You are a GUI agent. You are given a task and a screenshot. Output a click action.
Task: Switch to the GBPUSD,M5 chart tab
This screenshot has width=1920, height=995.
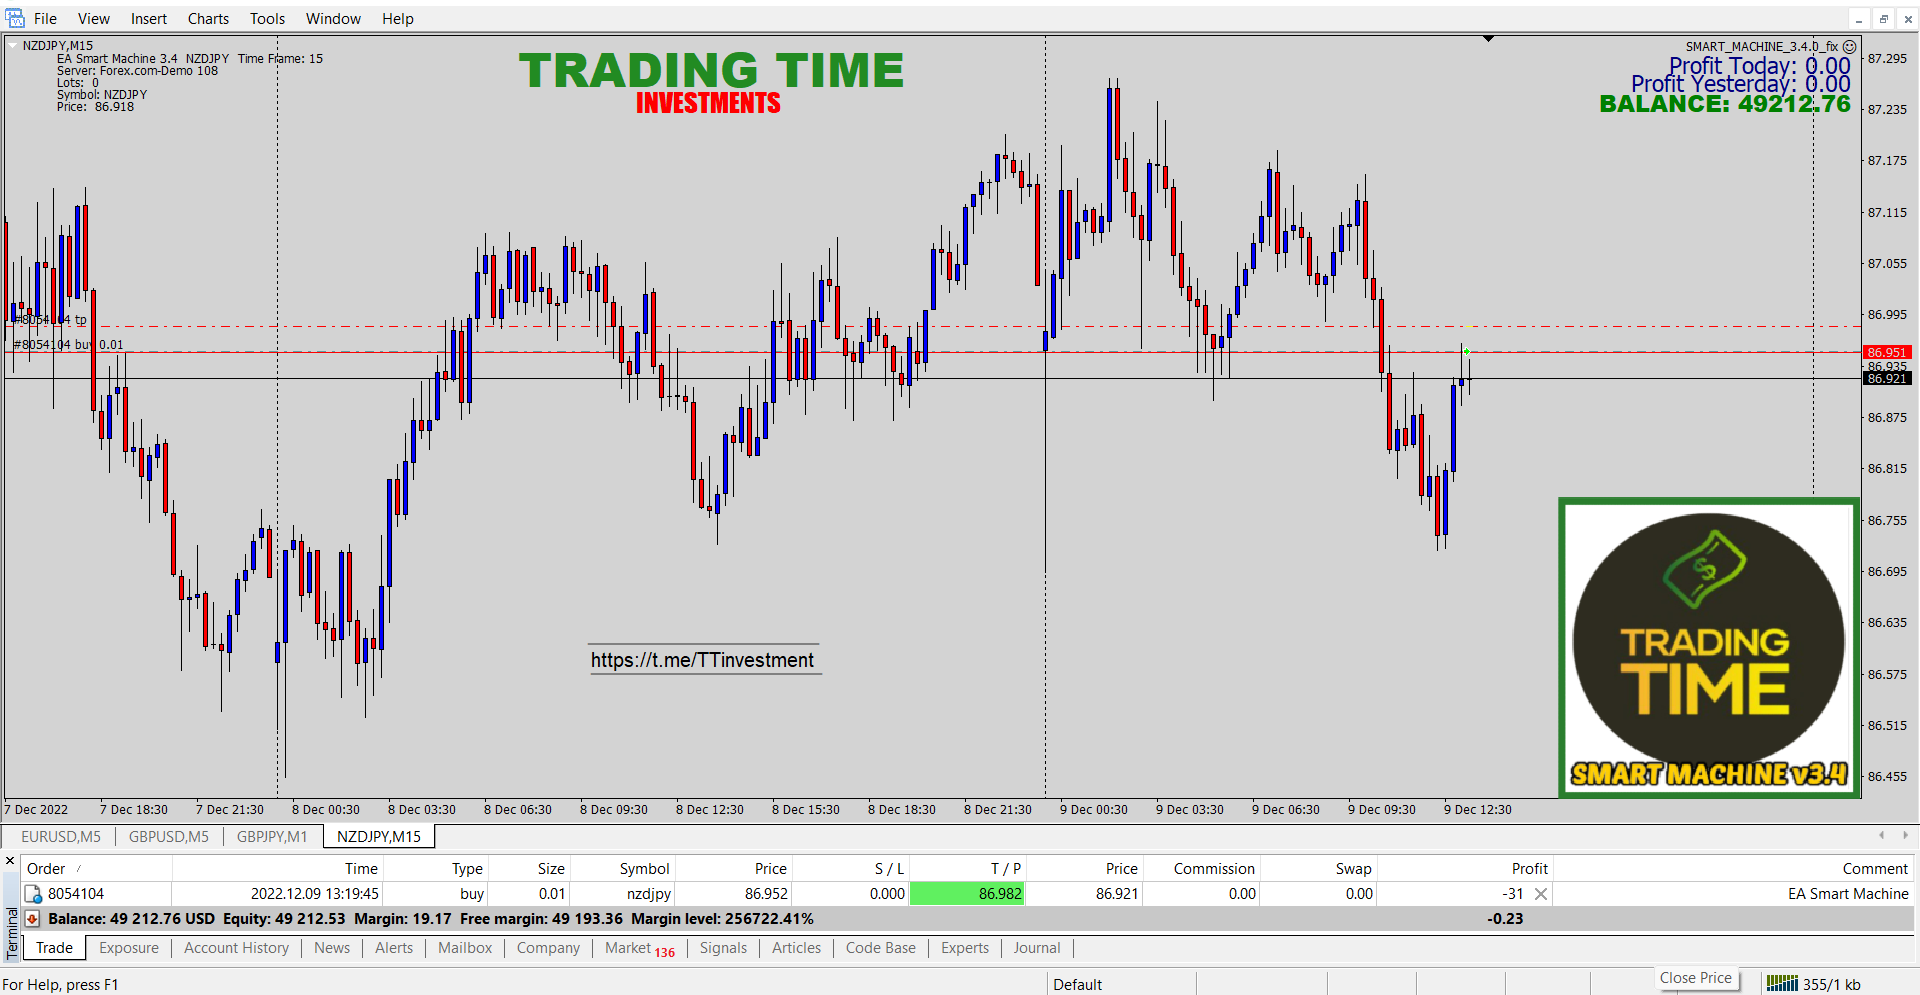169,837
